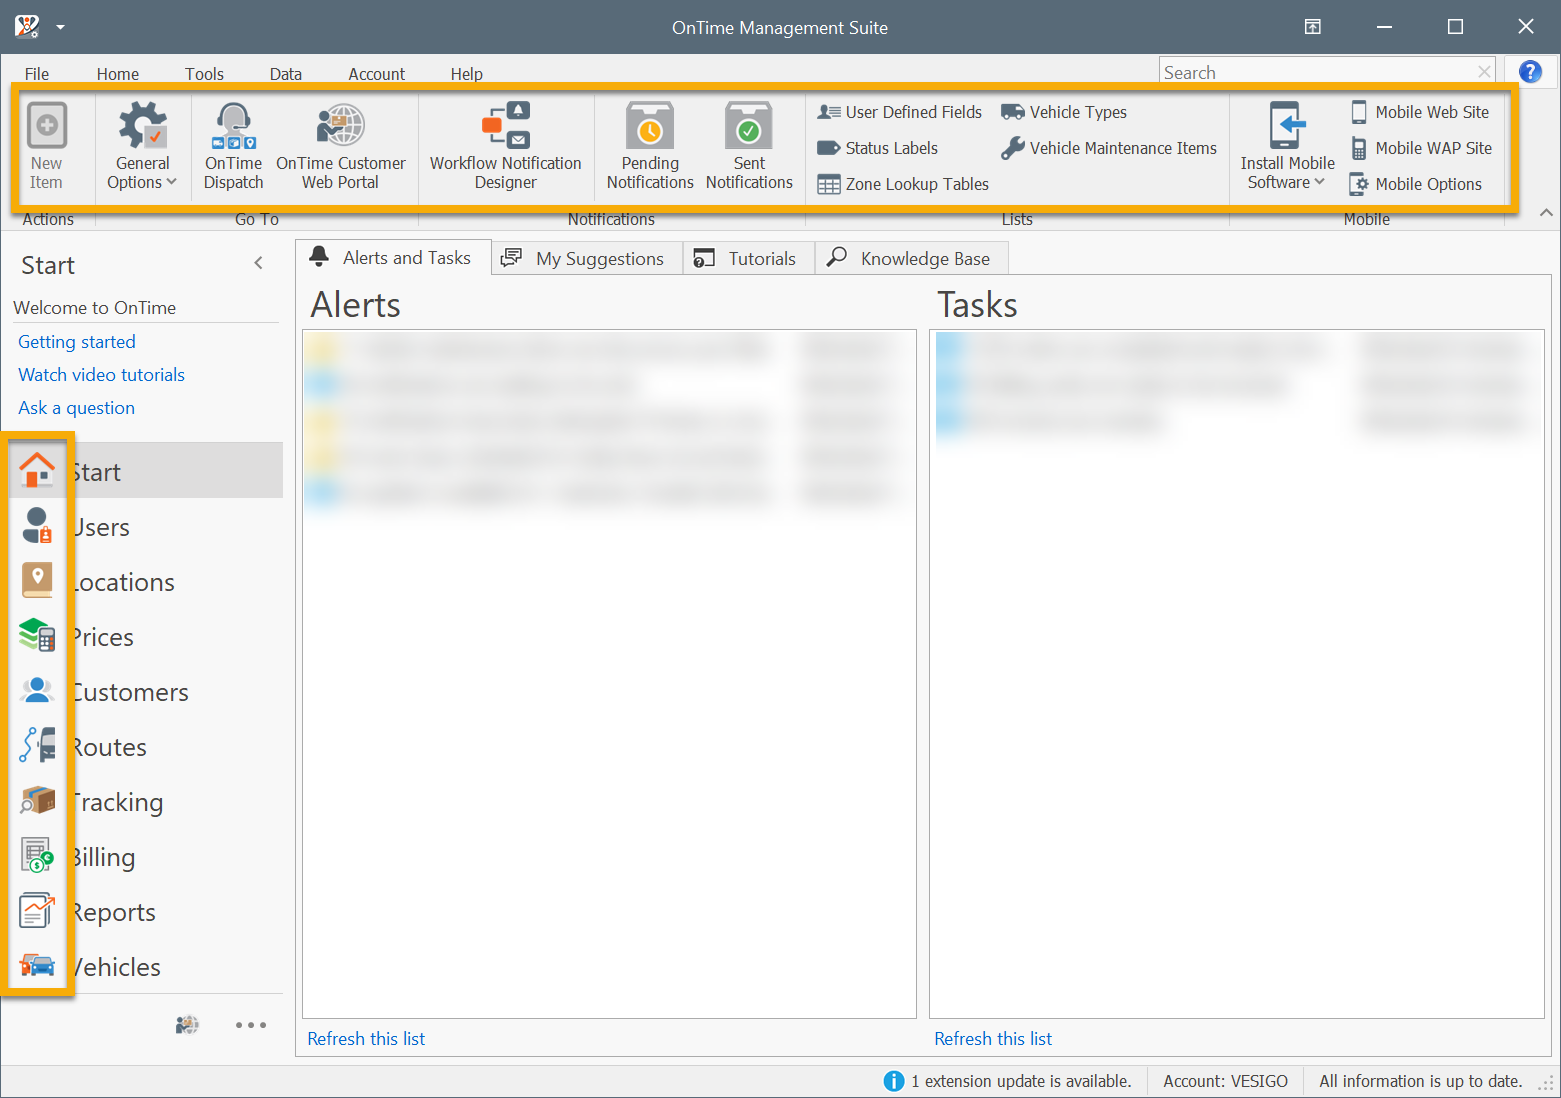Click the Help question mark icon
Viewport: 1561px width, 1098px height.
click(1530, 72)
